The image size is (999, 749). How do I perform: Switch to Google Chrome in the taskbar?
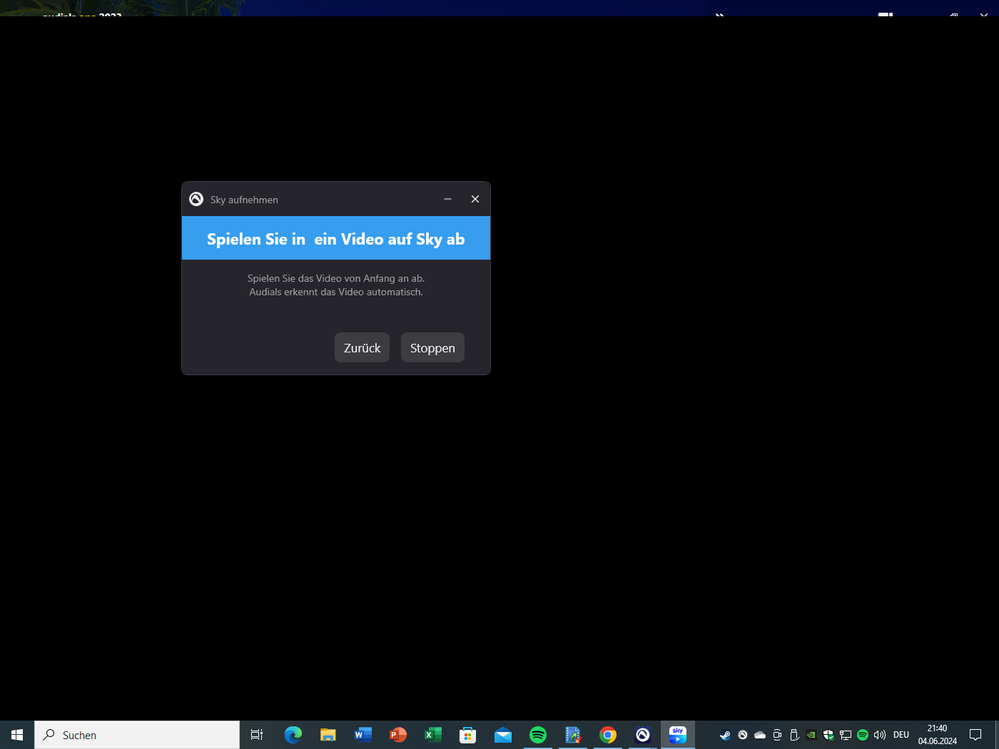click(608, 735)
